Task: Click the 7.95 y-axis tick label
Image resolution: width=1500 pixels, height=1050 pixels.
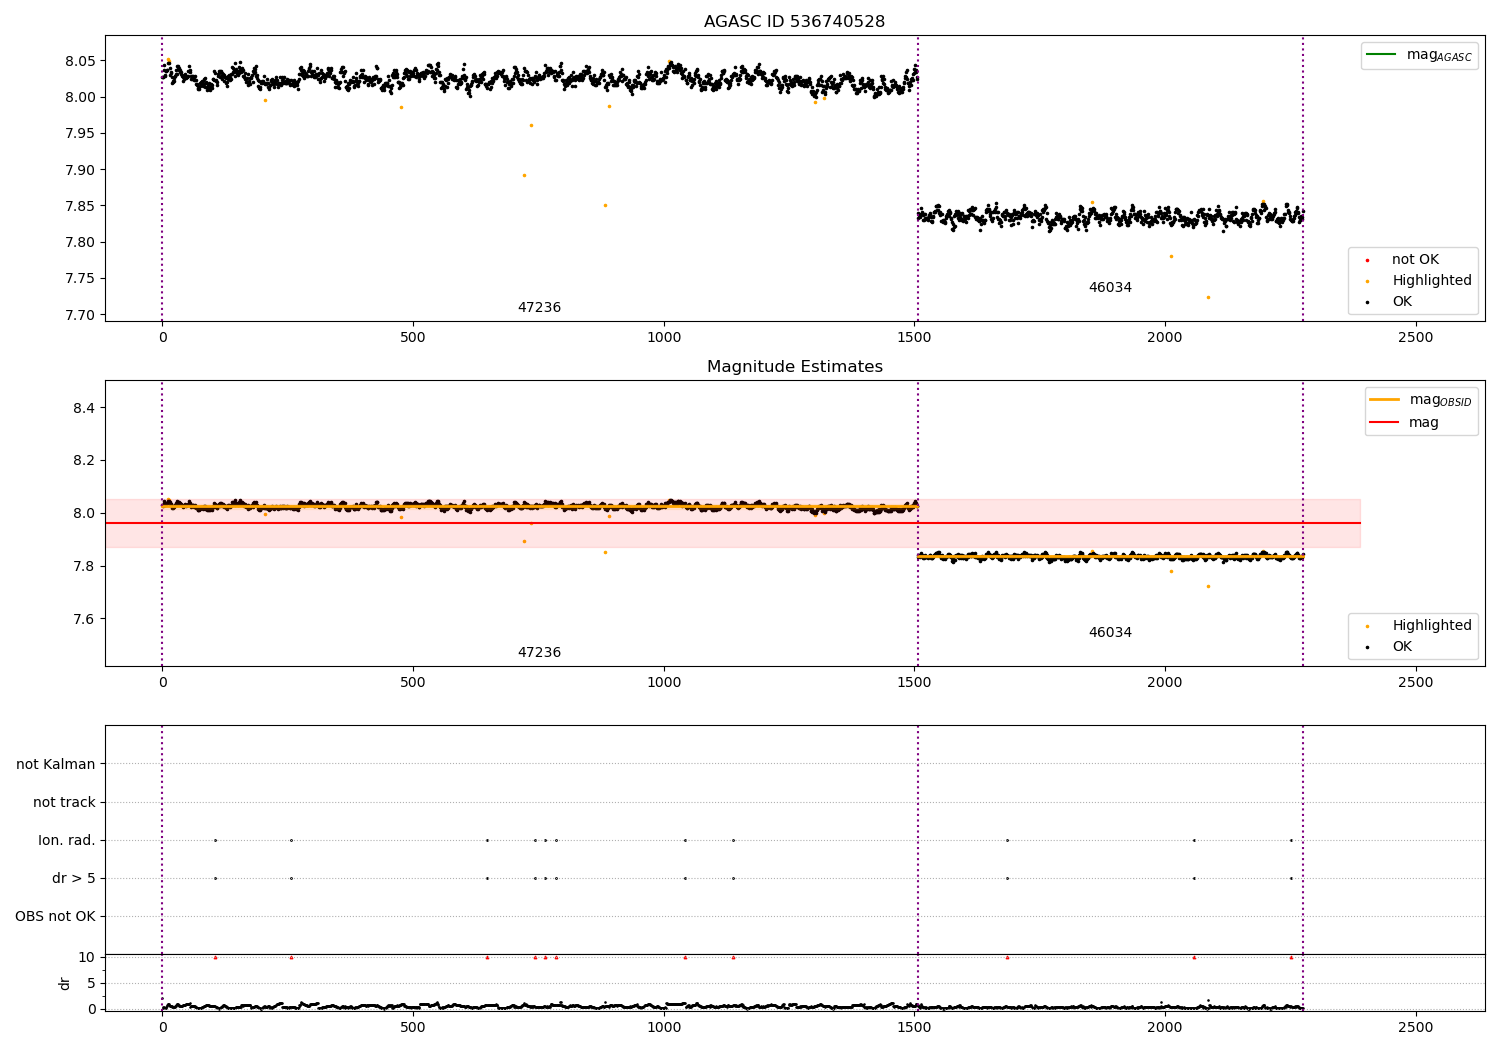Action: coord(80,134)
